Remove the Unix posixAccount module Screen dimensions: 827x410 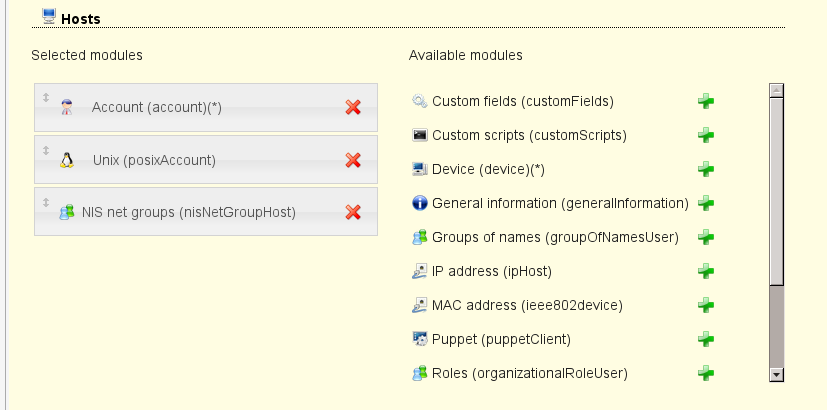pos(352,160)
